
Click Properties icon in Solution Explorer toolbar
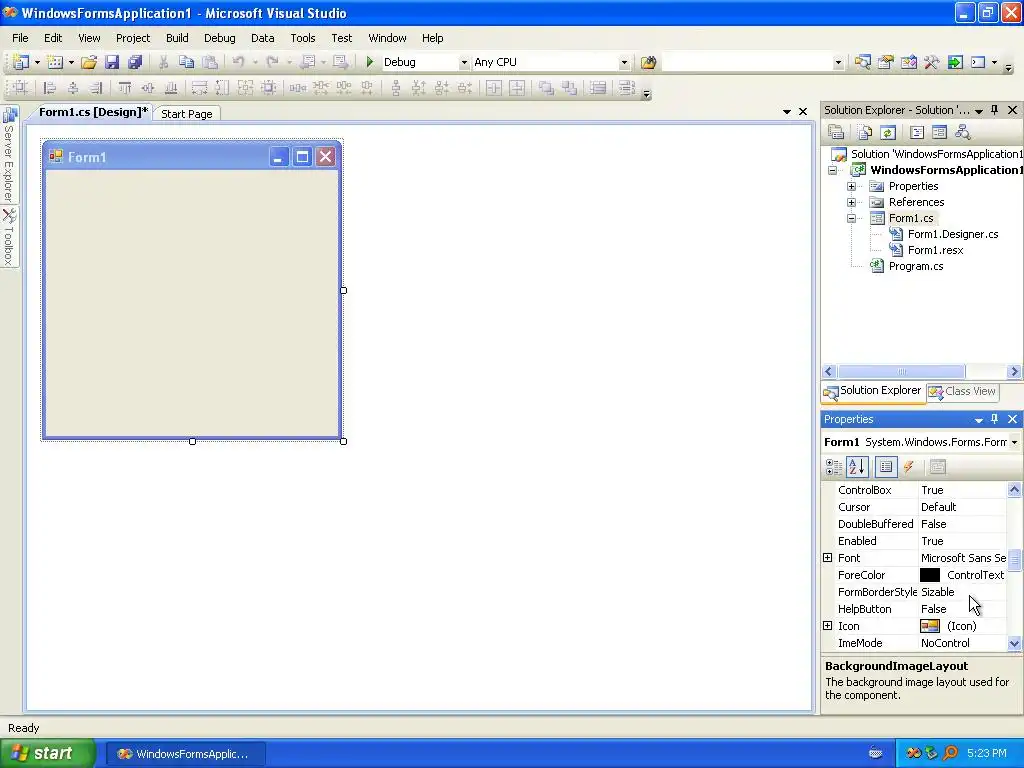[836, 133]
